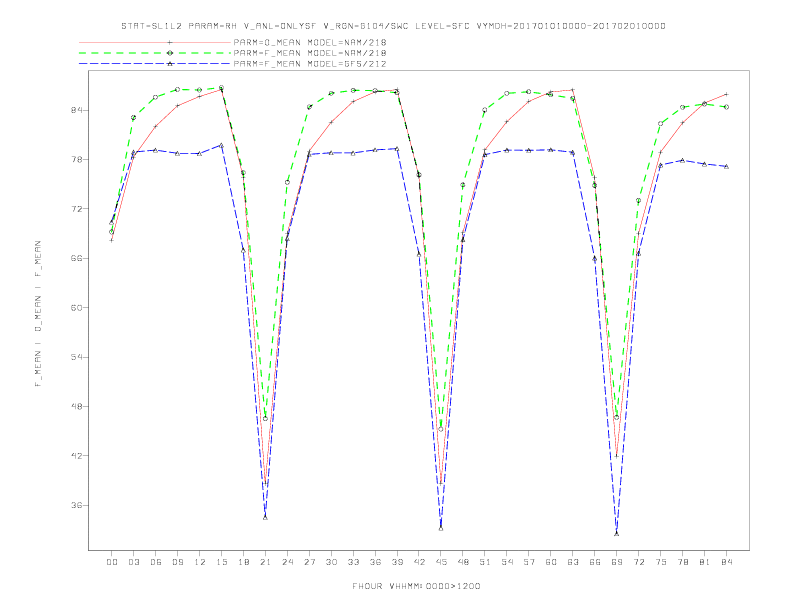This screenshot has height=612, width=792.
Task: Click x-axis tick label 18
Action: [243, 562]
